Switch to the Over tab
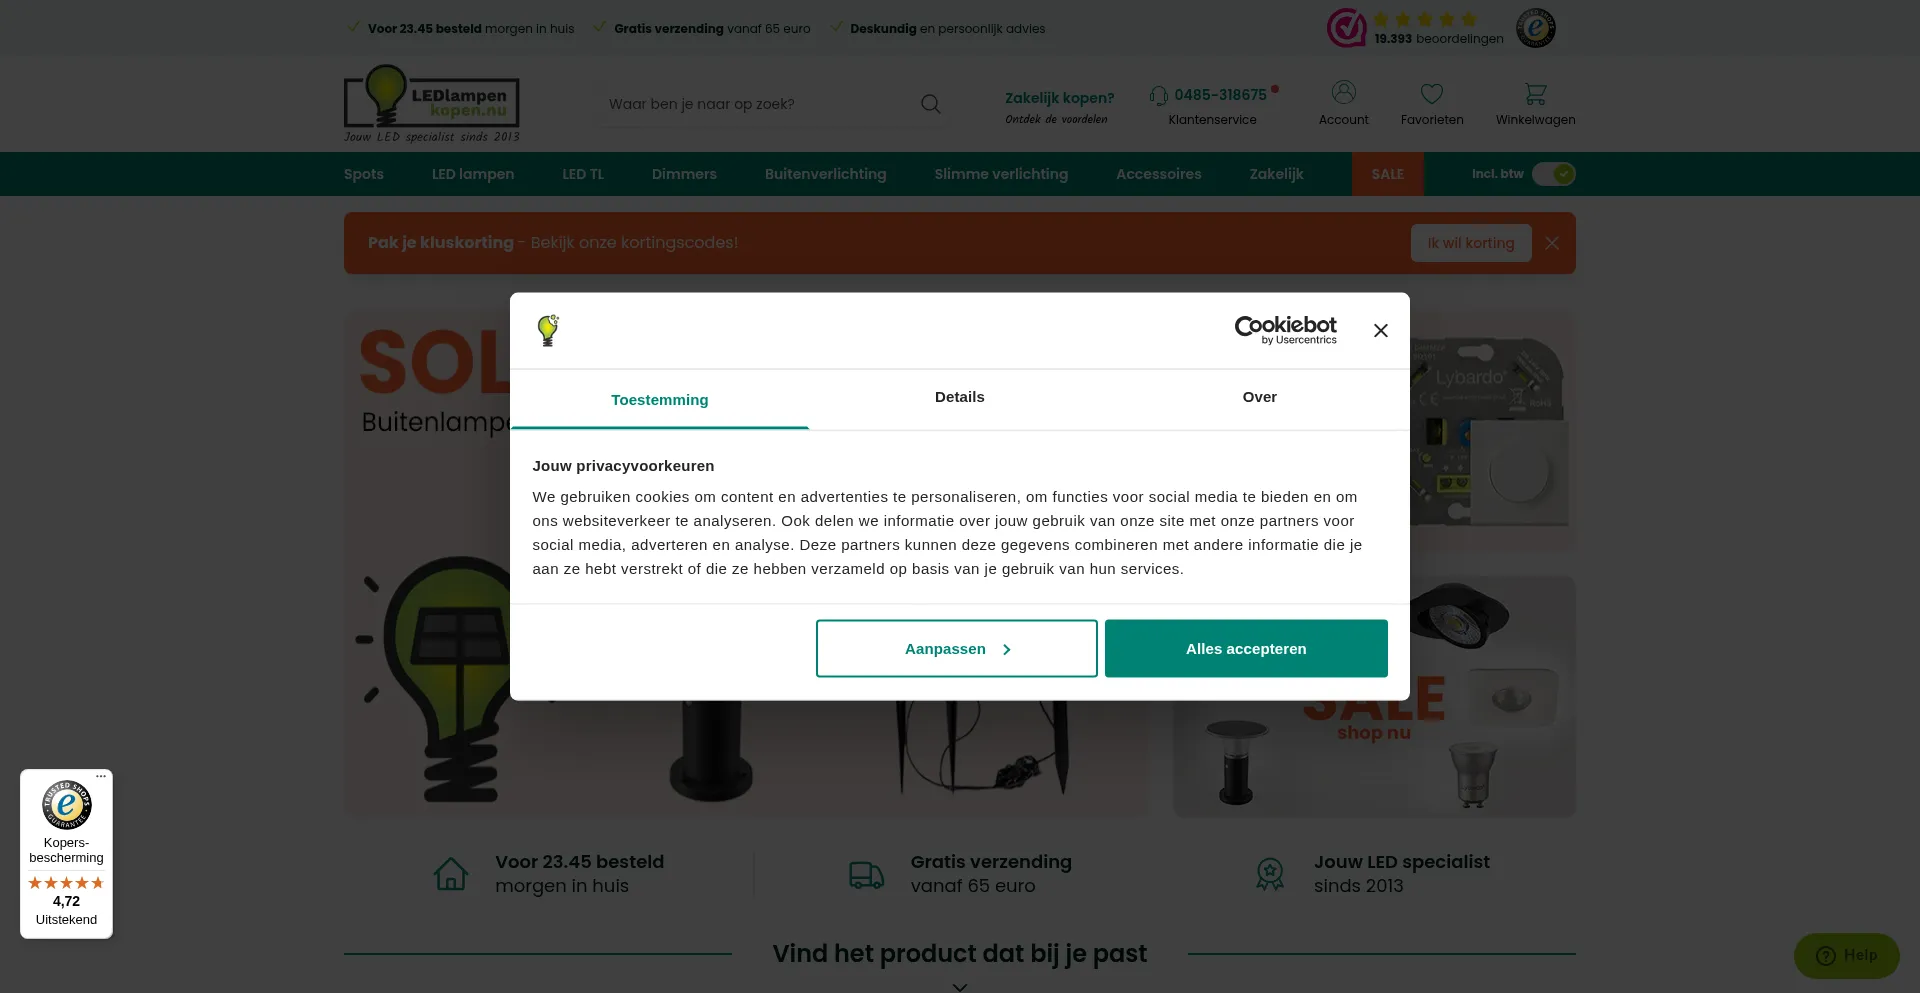 tap(1259, 397)
